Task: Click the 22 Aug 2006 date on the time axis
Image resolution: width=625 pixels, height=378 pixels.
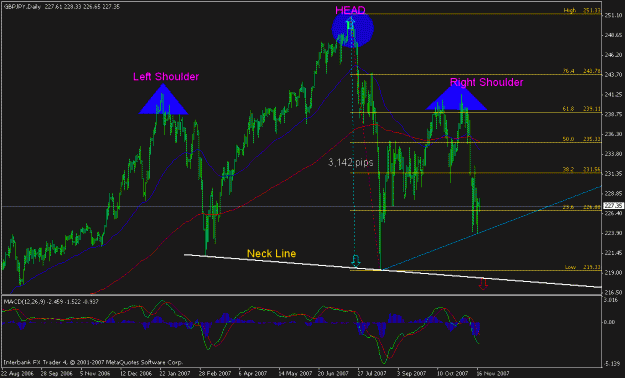Action: point(16,374)
